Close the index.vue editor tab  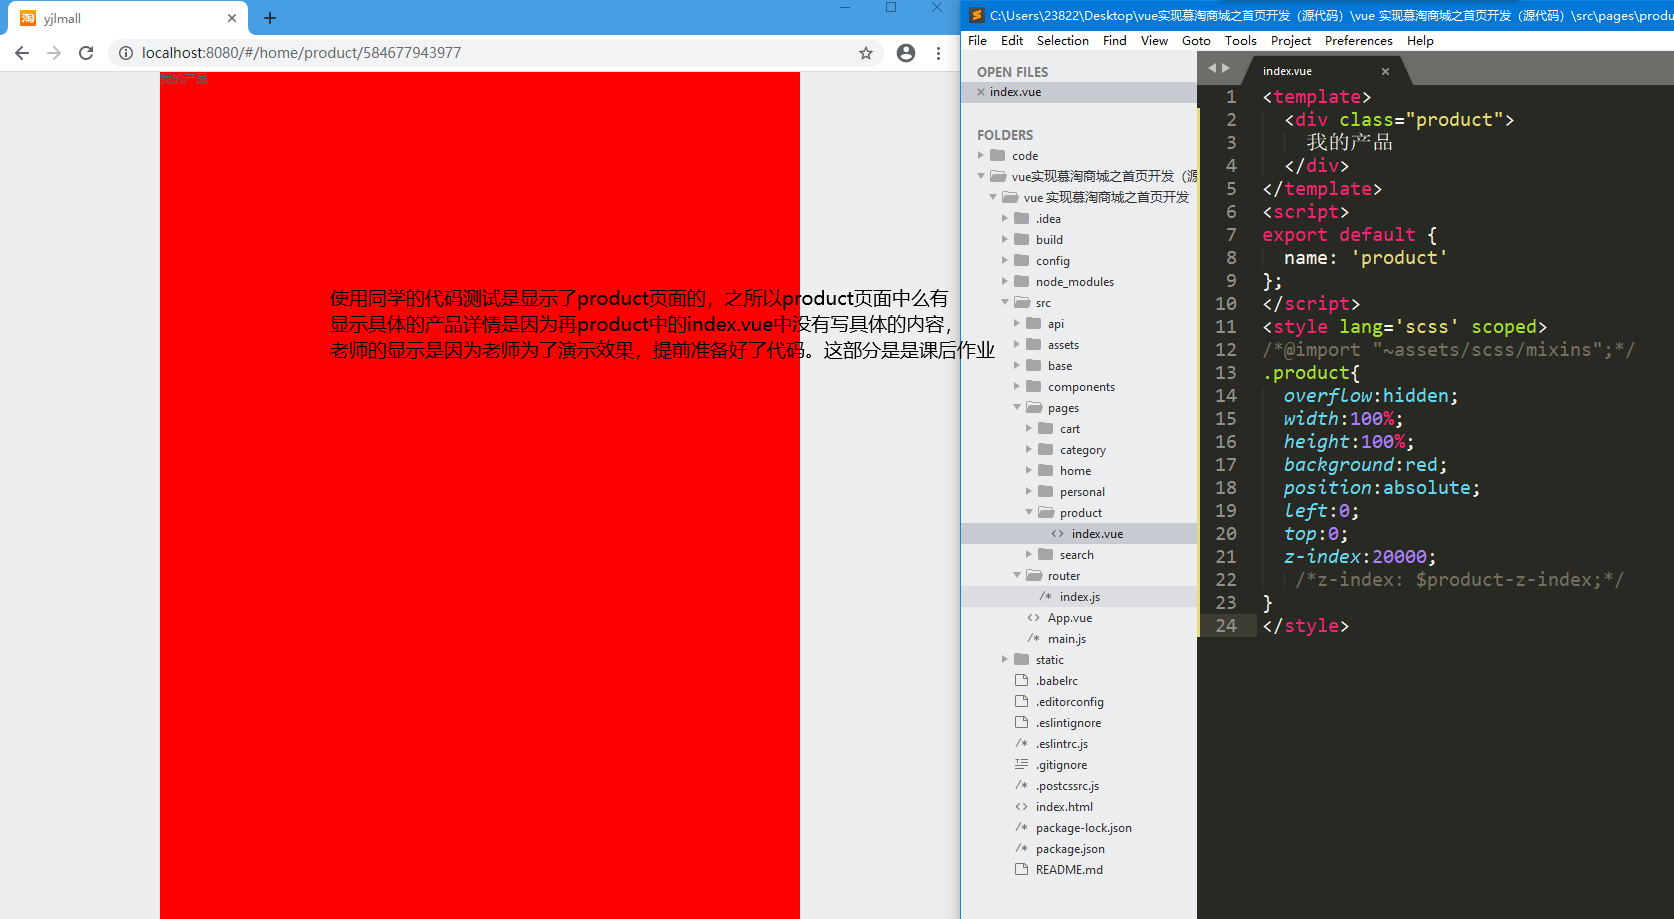[1385, 71]
